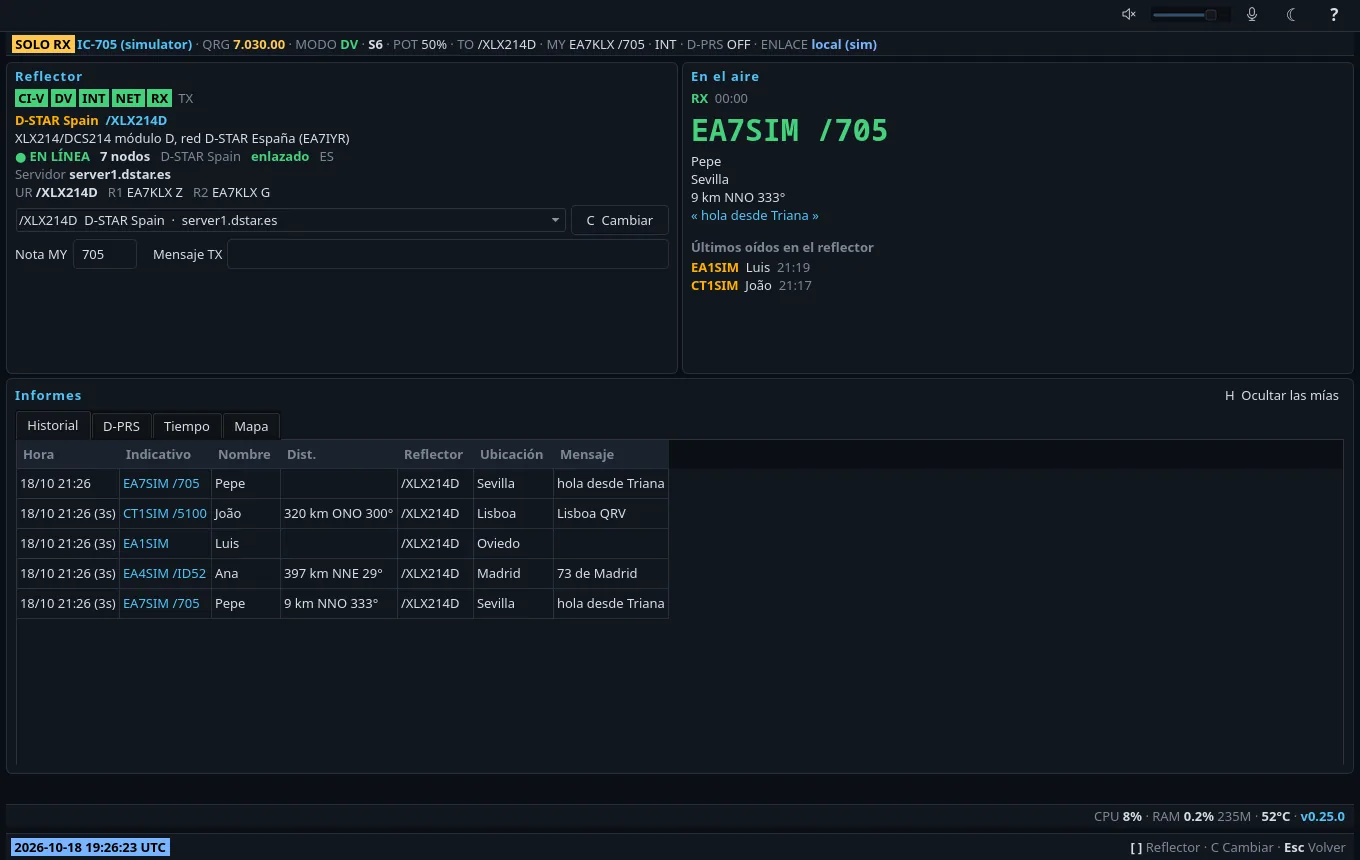The height and width of the screenshot is (860, 1360).
Task: Click the "Lisboa QRV" message cell
Action: tap(611, 513)
